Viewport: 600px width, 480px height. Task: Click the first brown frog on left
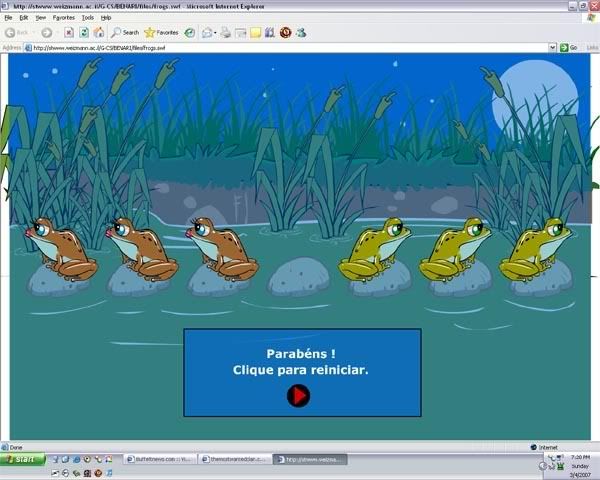[60, 250]
